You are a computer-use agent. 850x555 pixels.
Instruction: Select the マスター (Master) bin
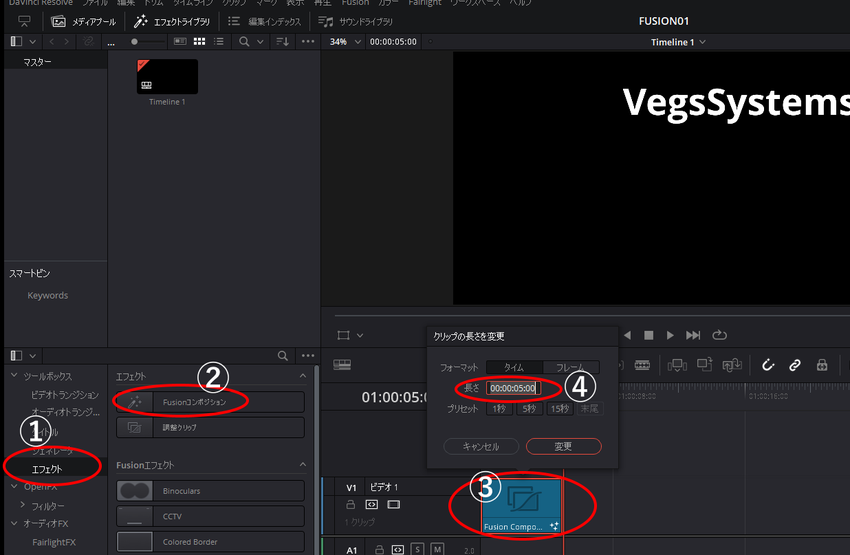[x=37, y=62]
